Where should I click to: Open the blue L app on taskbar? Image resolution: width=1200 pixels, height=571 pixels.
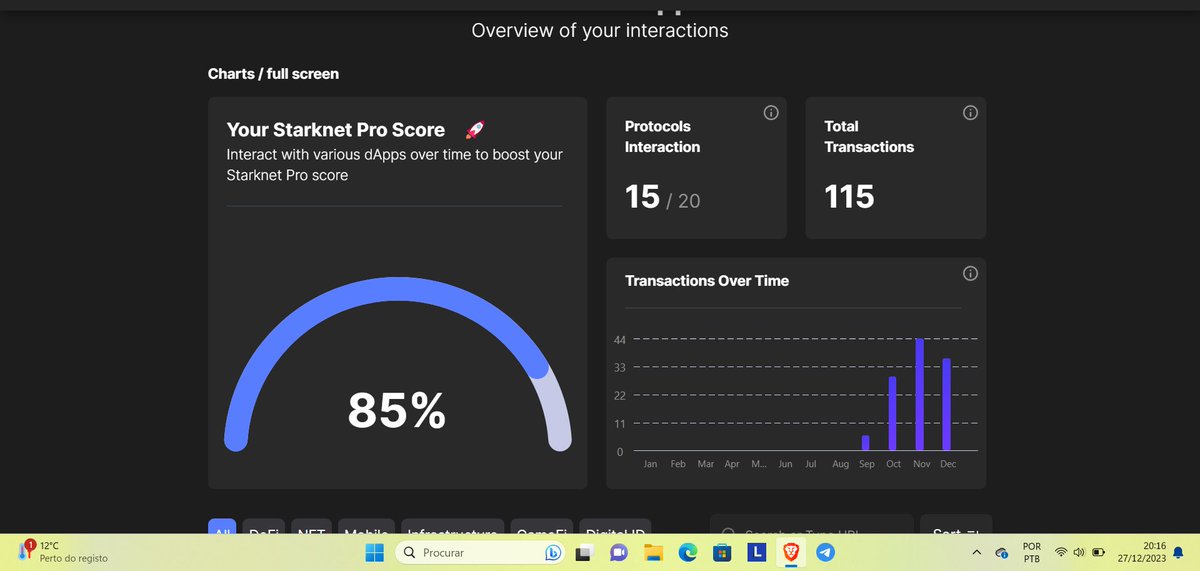(x=757, y=552)
